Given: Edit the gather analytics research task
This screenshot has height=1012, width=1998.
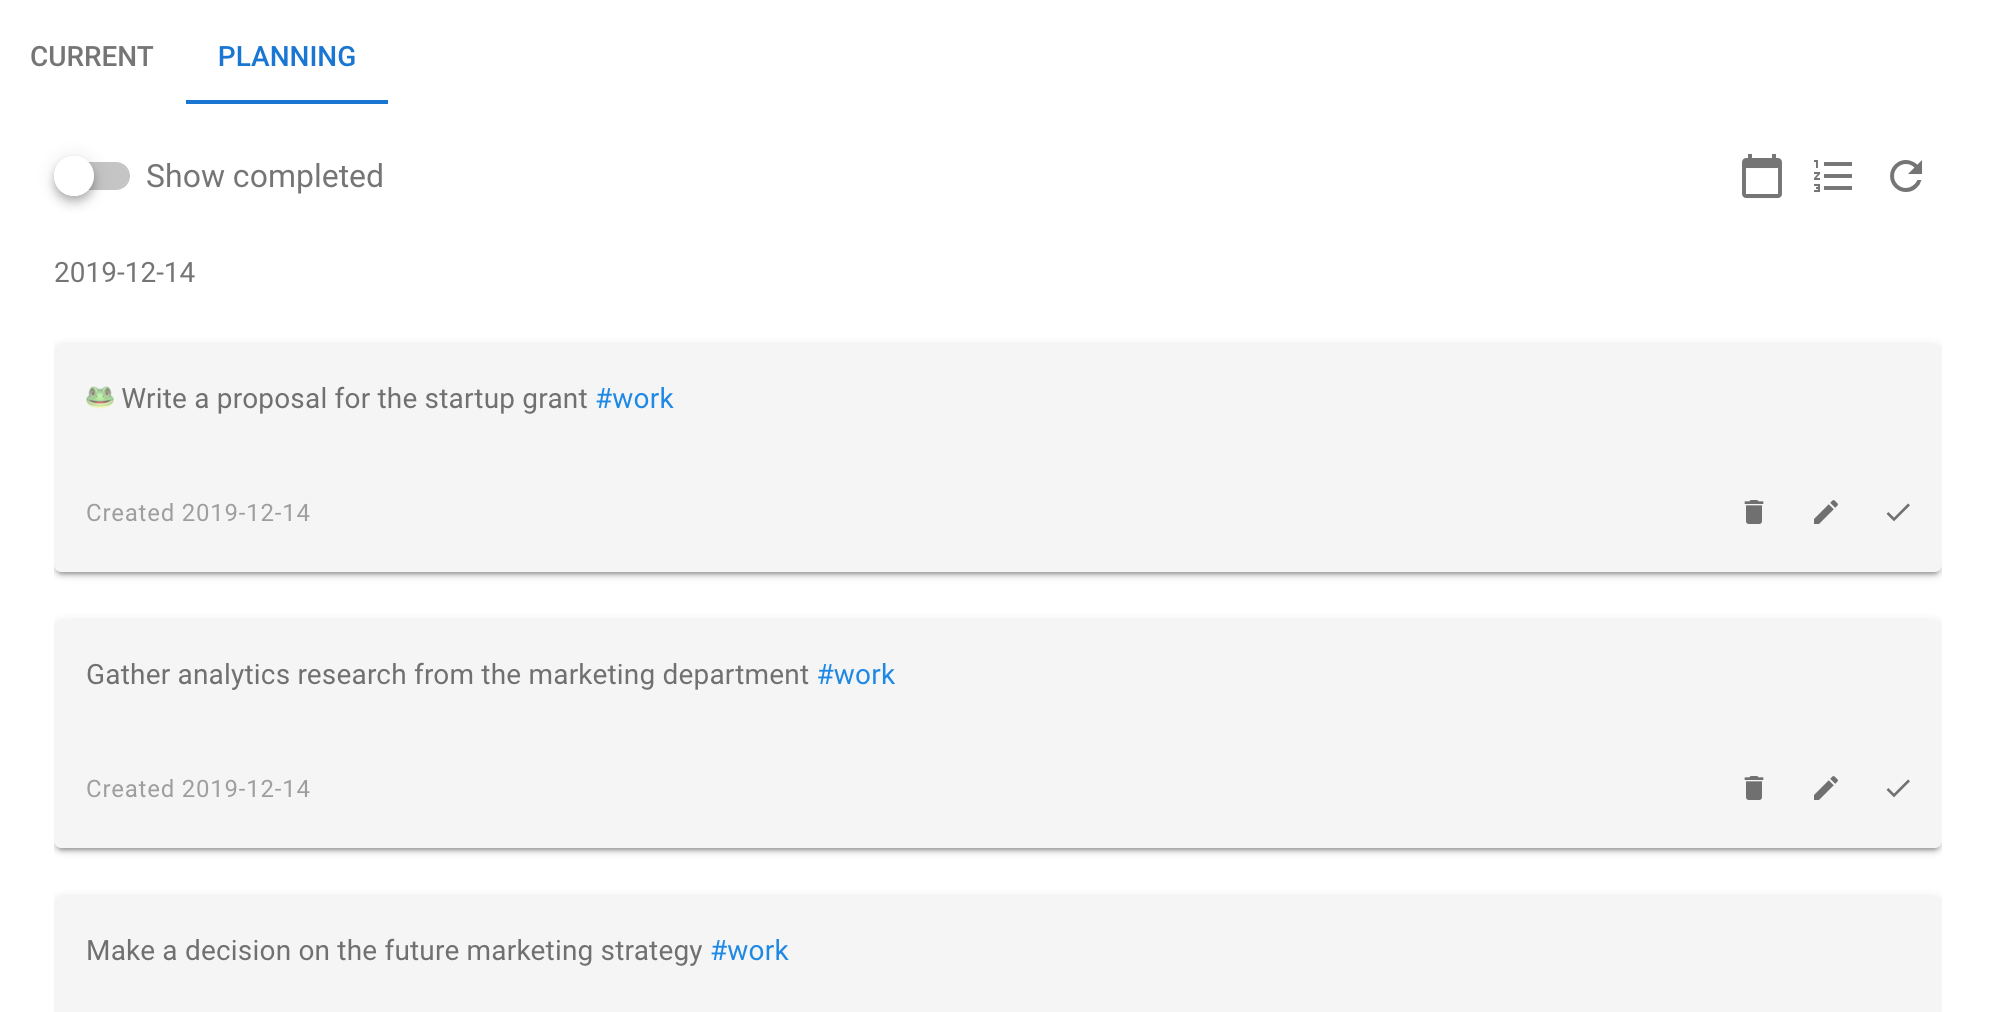Looking at the screenshot, I should (x=1826, y=788).
